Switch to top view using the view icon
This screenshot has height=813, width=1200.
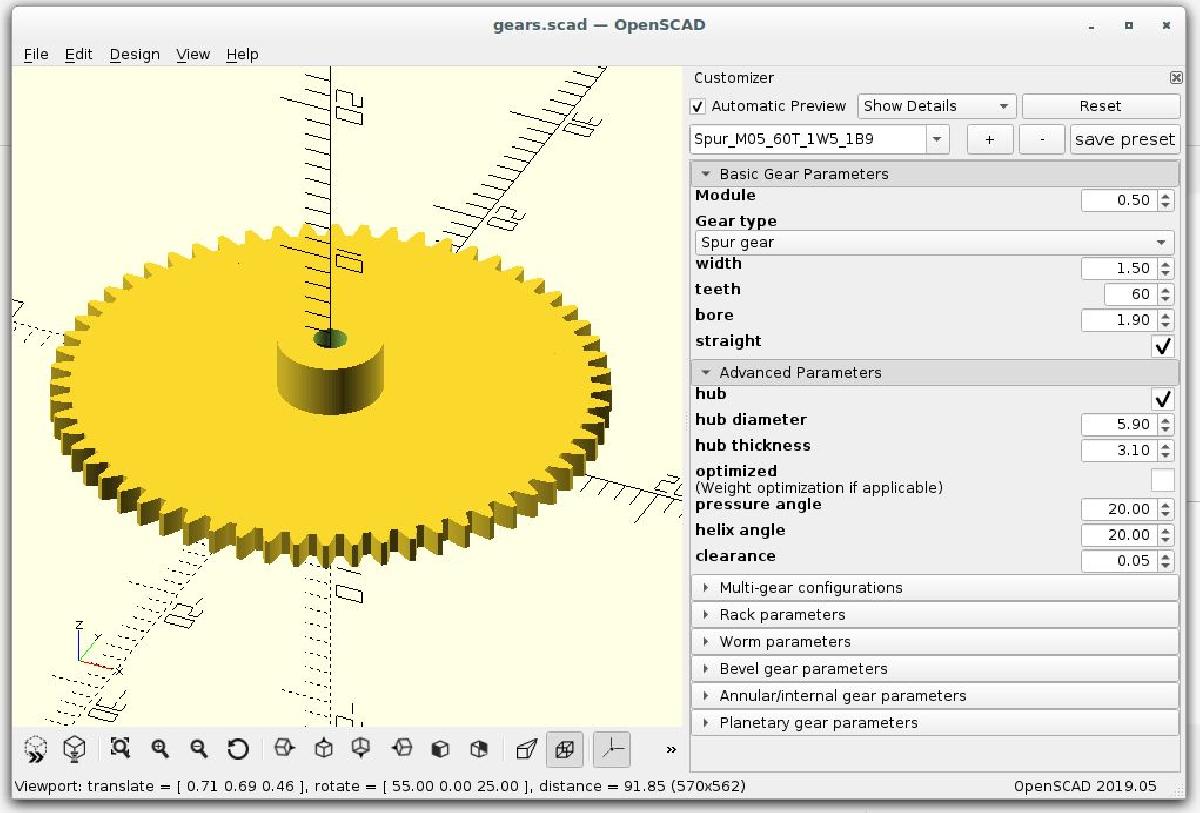pos(322,748)
